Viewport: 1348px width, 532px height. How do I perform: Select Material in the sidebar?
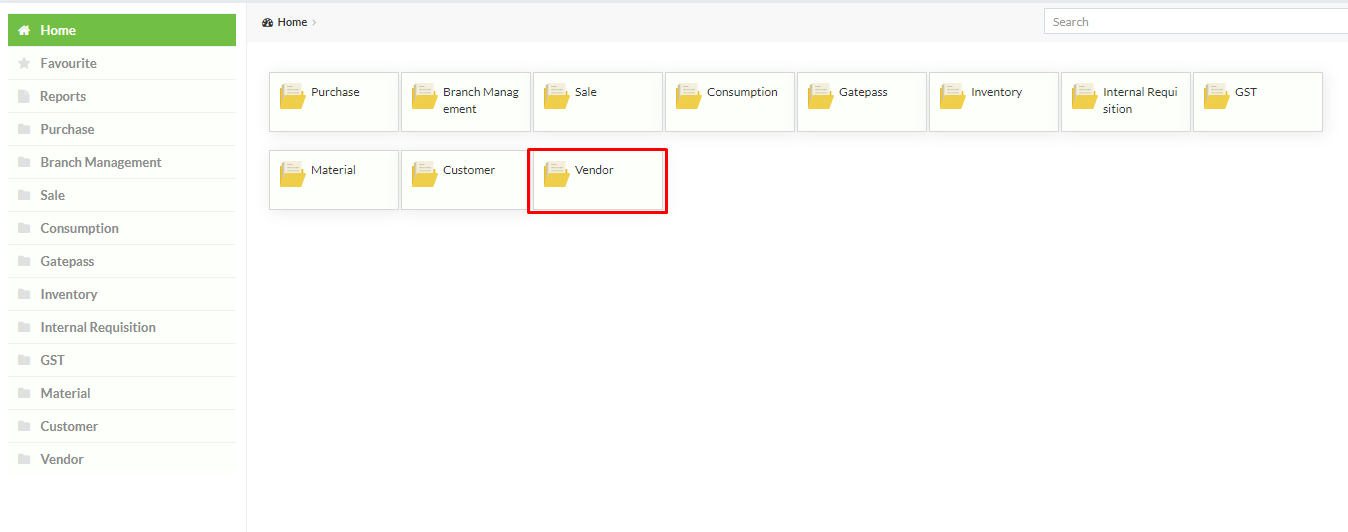[122, 393]
